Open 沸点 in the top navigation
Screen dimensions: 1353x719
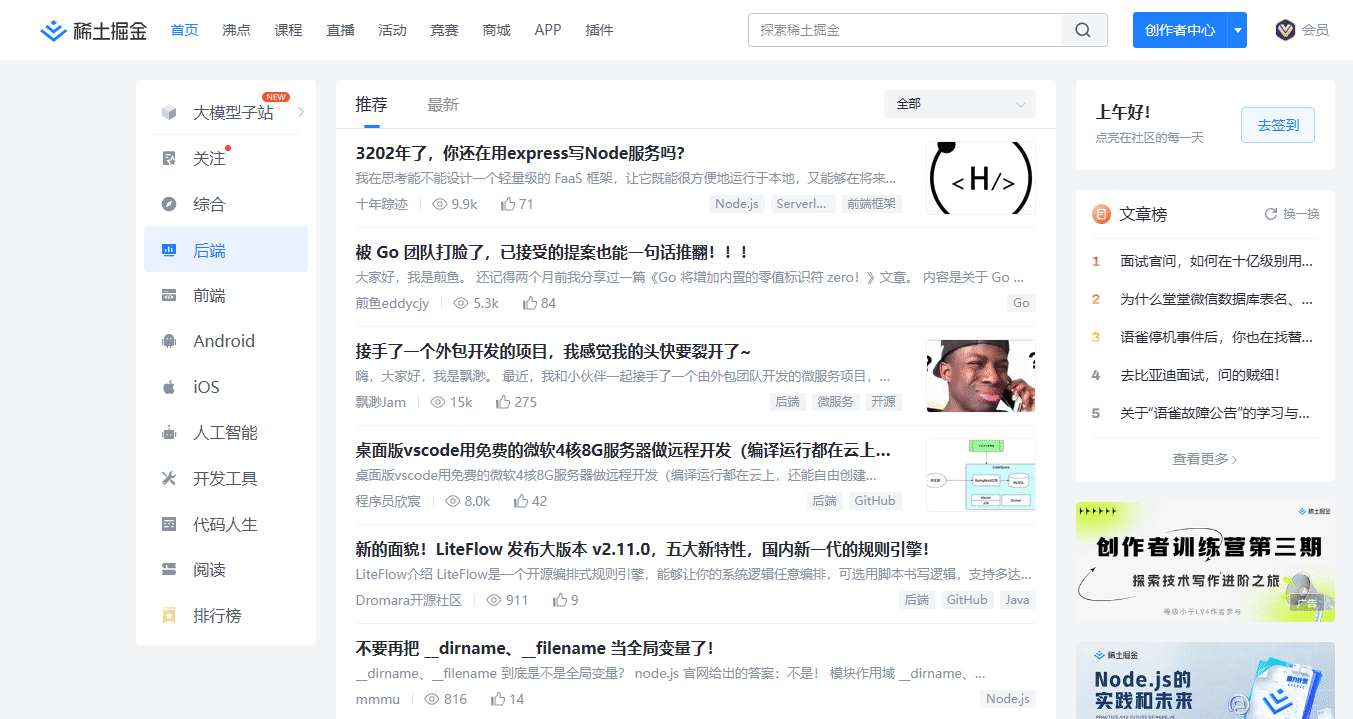pyautogui.click(x=236, y=30)
